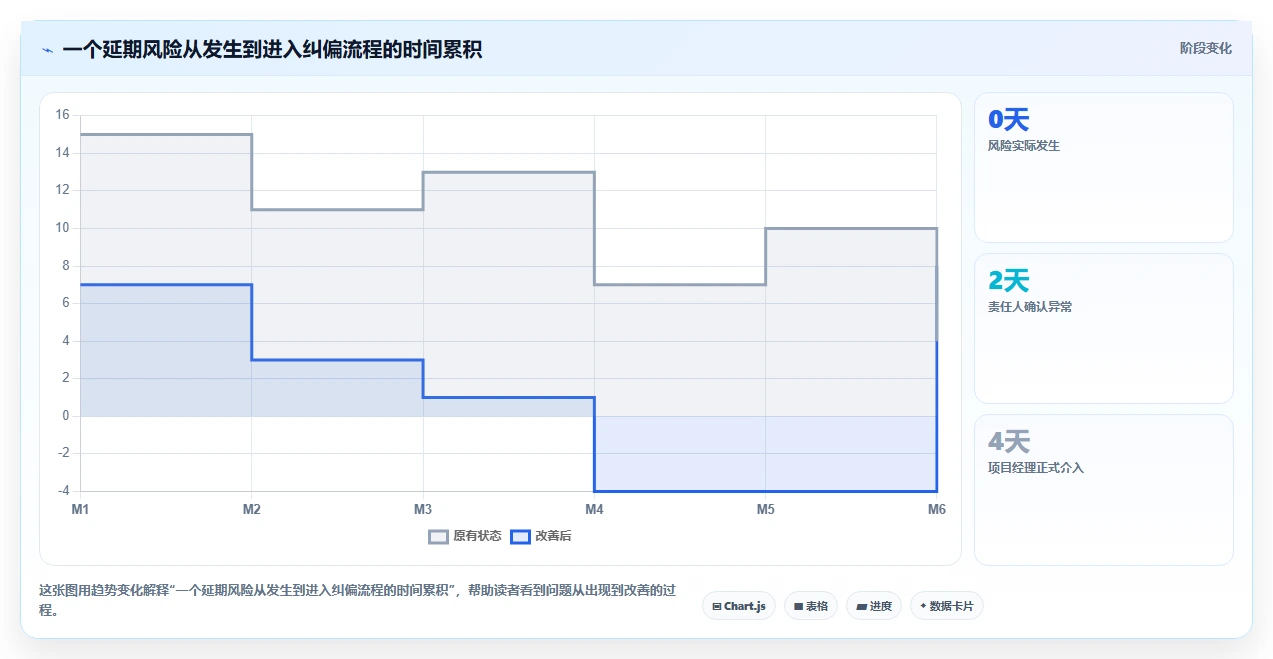Toggle the 改善后 legend swatch

coord(520,537)
